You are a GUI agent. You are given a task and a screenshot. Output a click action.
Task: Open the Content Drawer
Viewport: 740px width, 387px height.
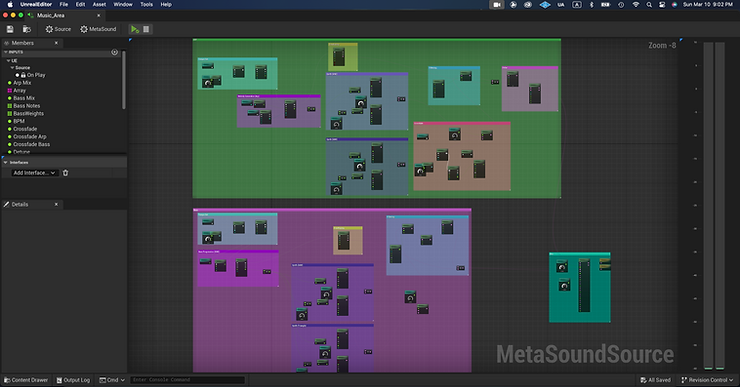click(26, 380)
